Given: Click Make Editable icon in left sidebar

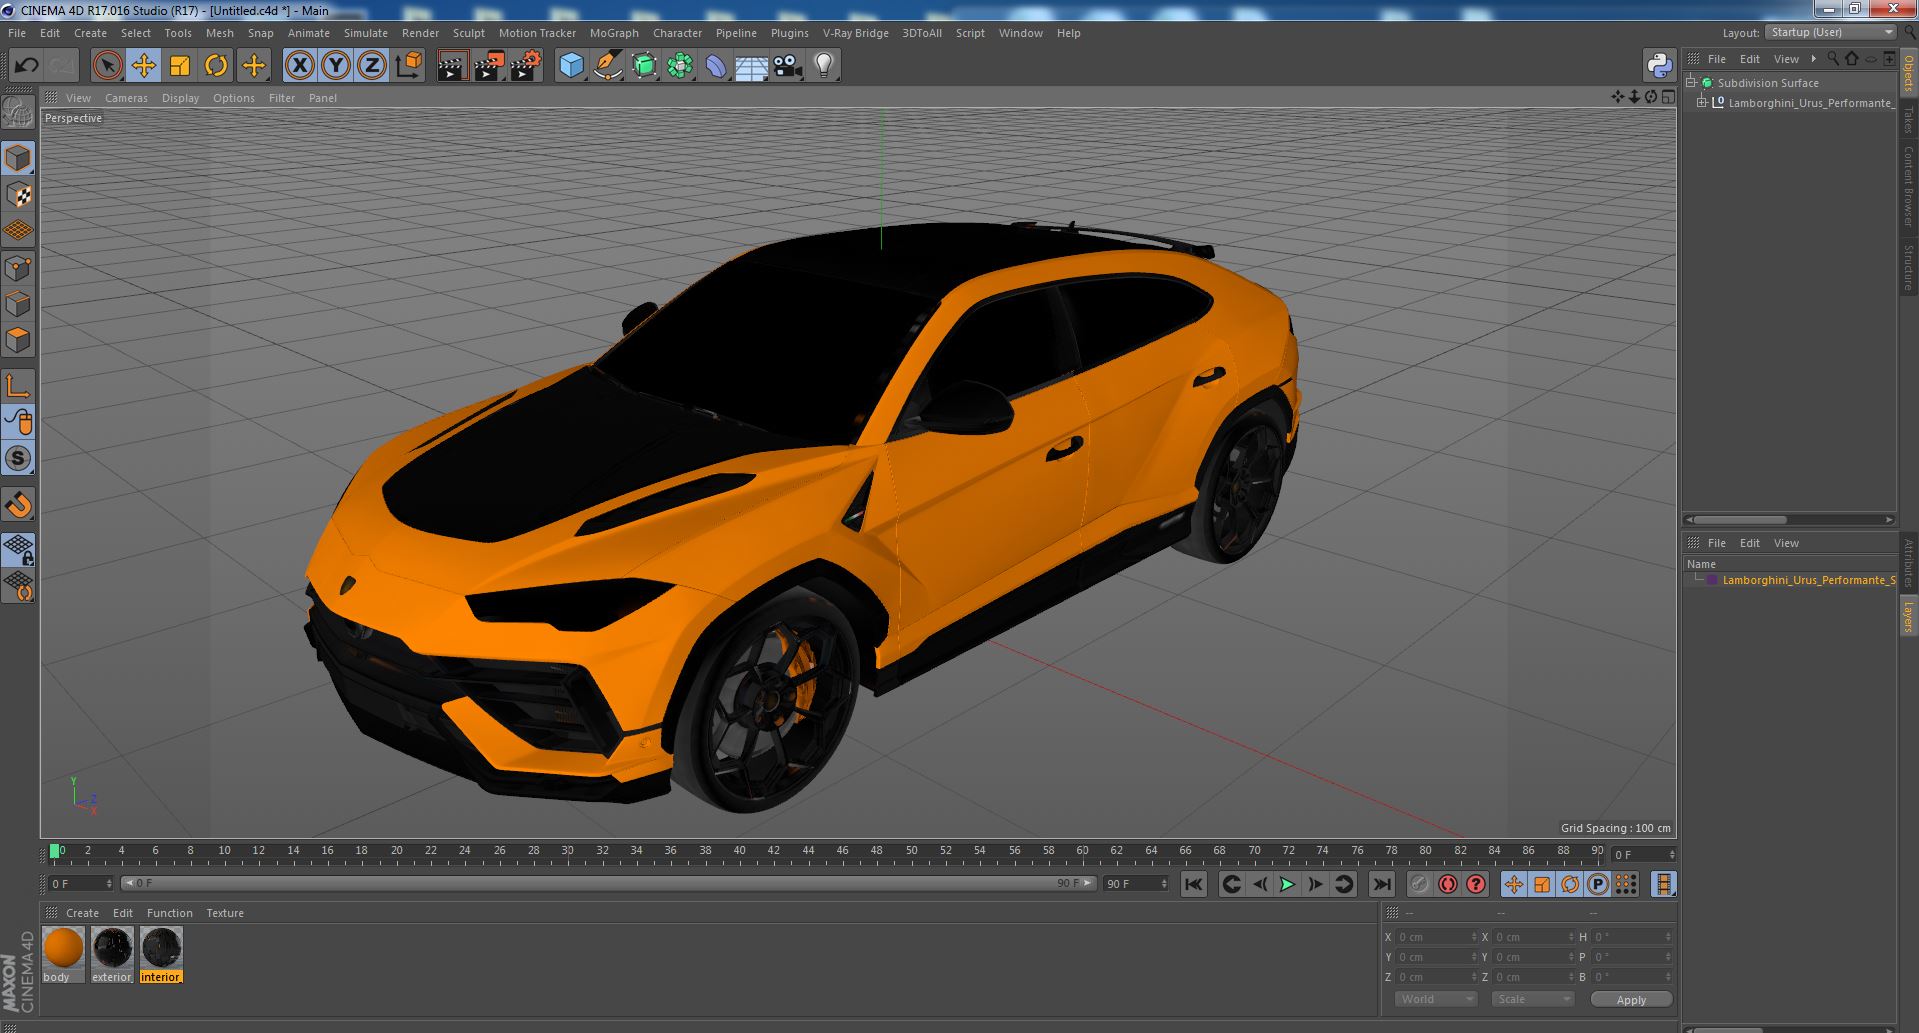Looking at the screenshot, I should pyautogui.click(x=18, y=113).
